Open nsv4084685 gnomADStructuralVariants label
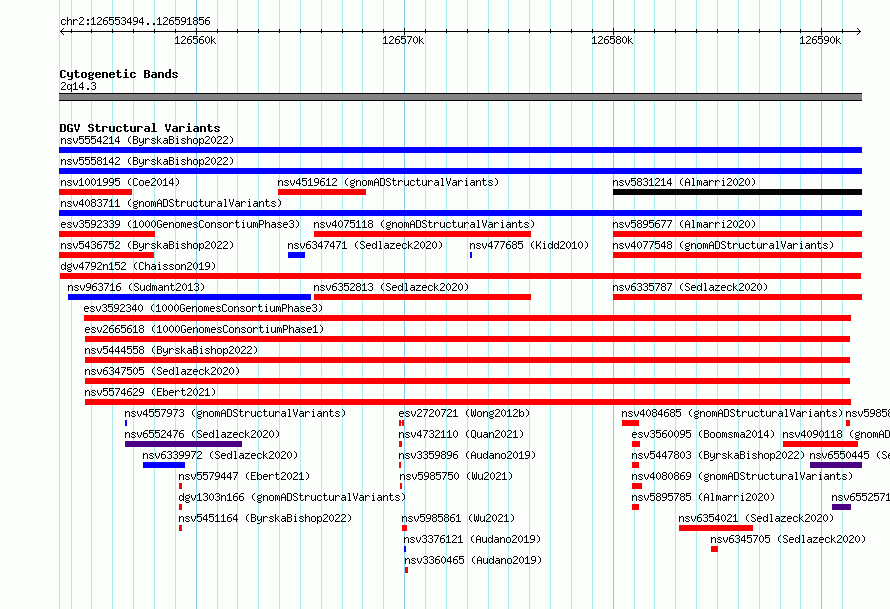This screenshot has width=890, height=609. pos(732,413)
